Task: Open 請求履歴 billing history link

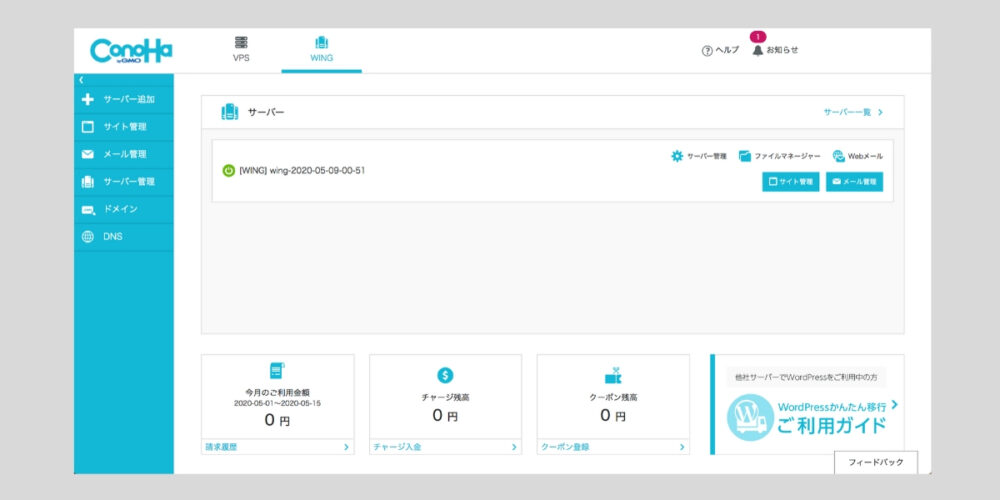Action: [x=221, y=447]
